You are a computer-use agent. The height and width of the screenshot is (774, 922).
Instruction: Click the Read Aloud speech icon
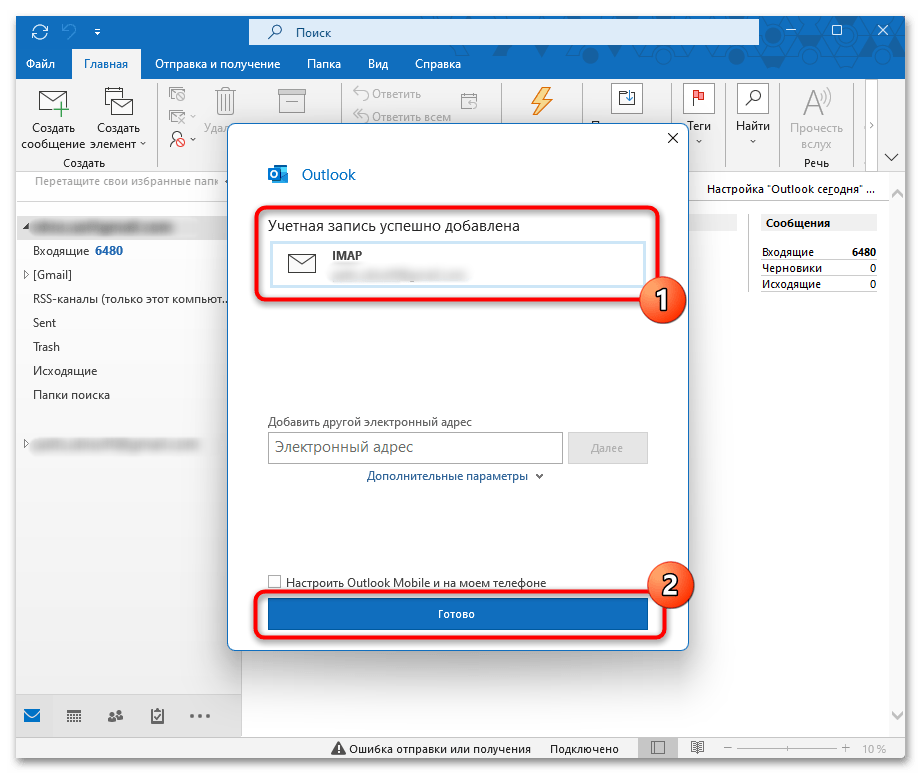816,103
